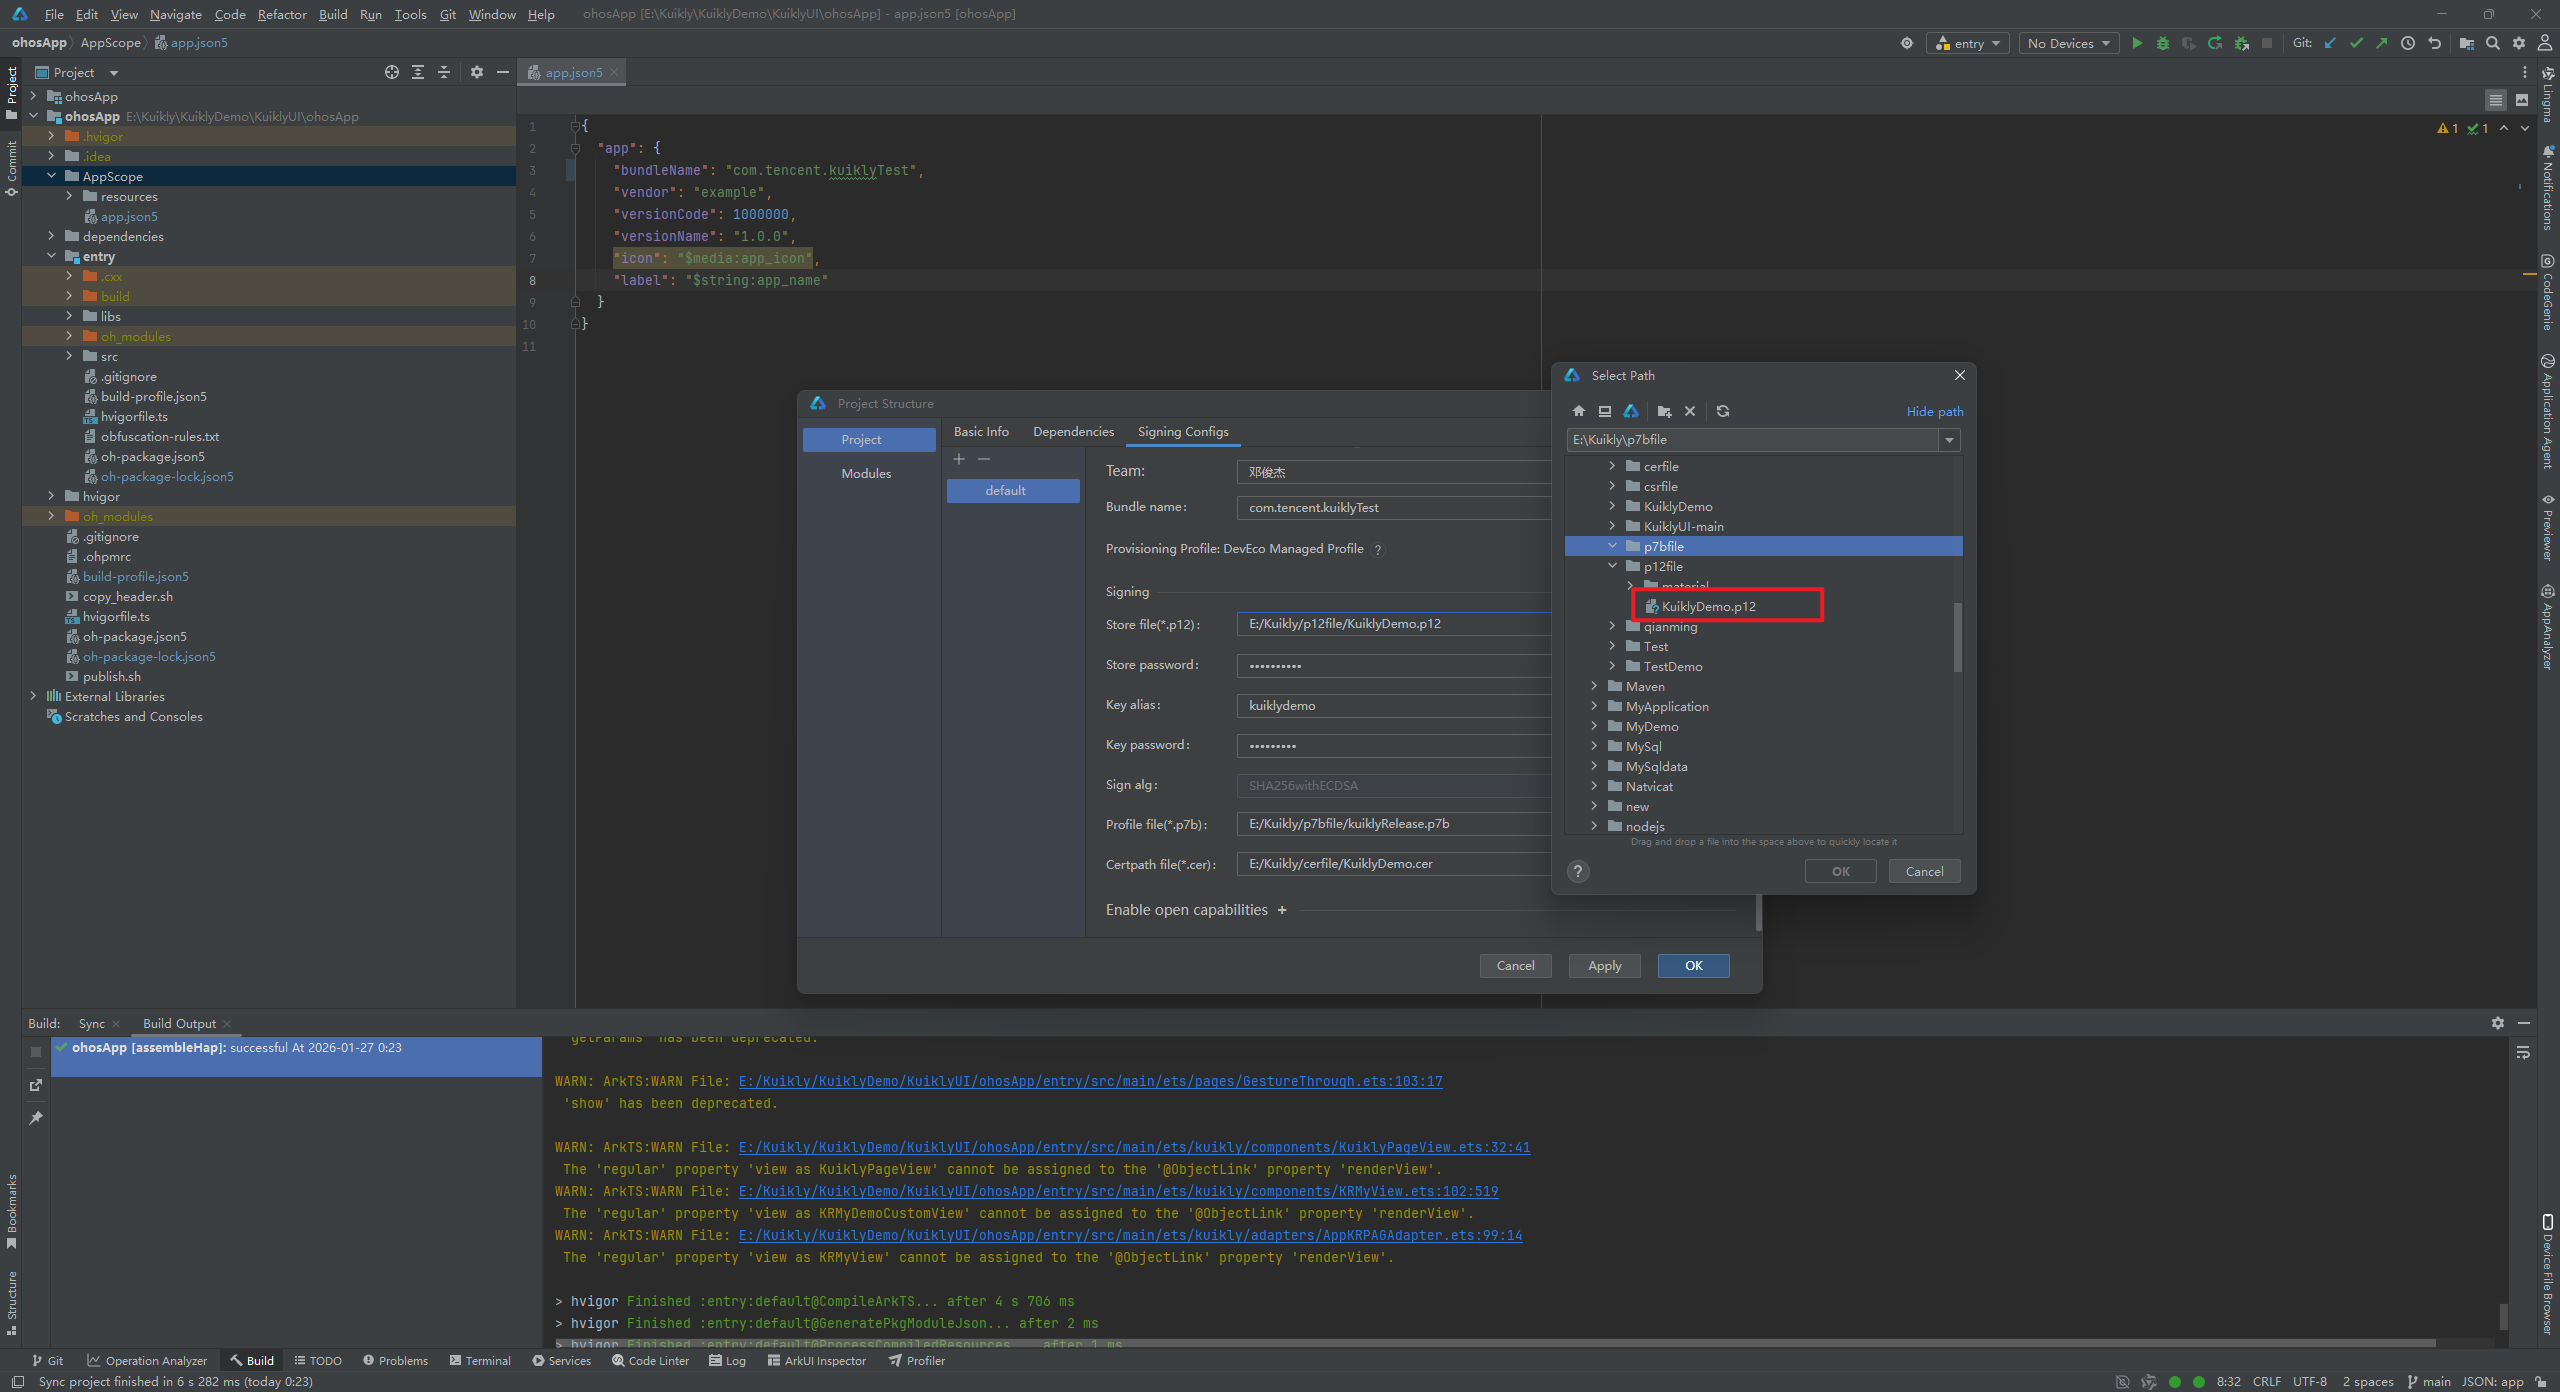
Task: Create a new folder in Select Path dialog
Action: click(1664, 411)
